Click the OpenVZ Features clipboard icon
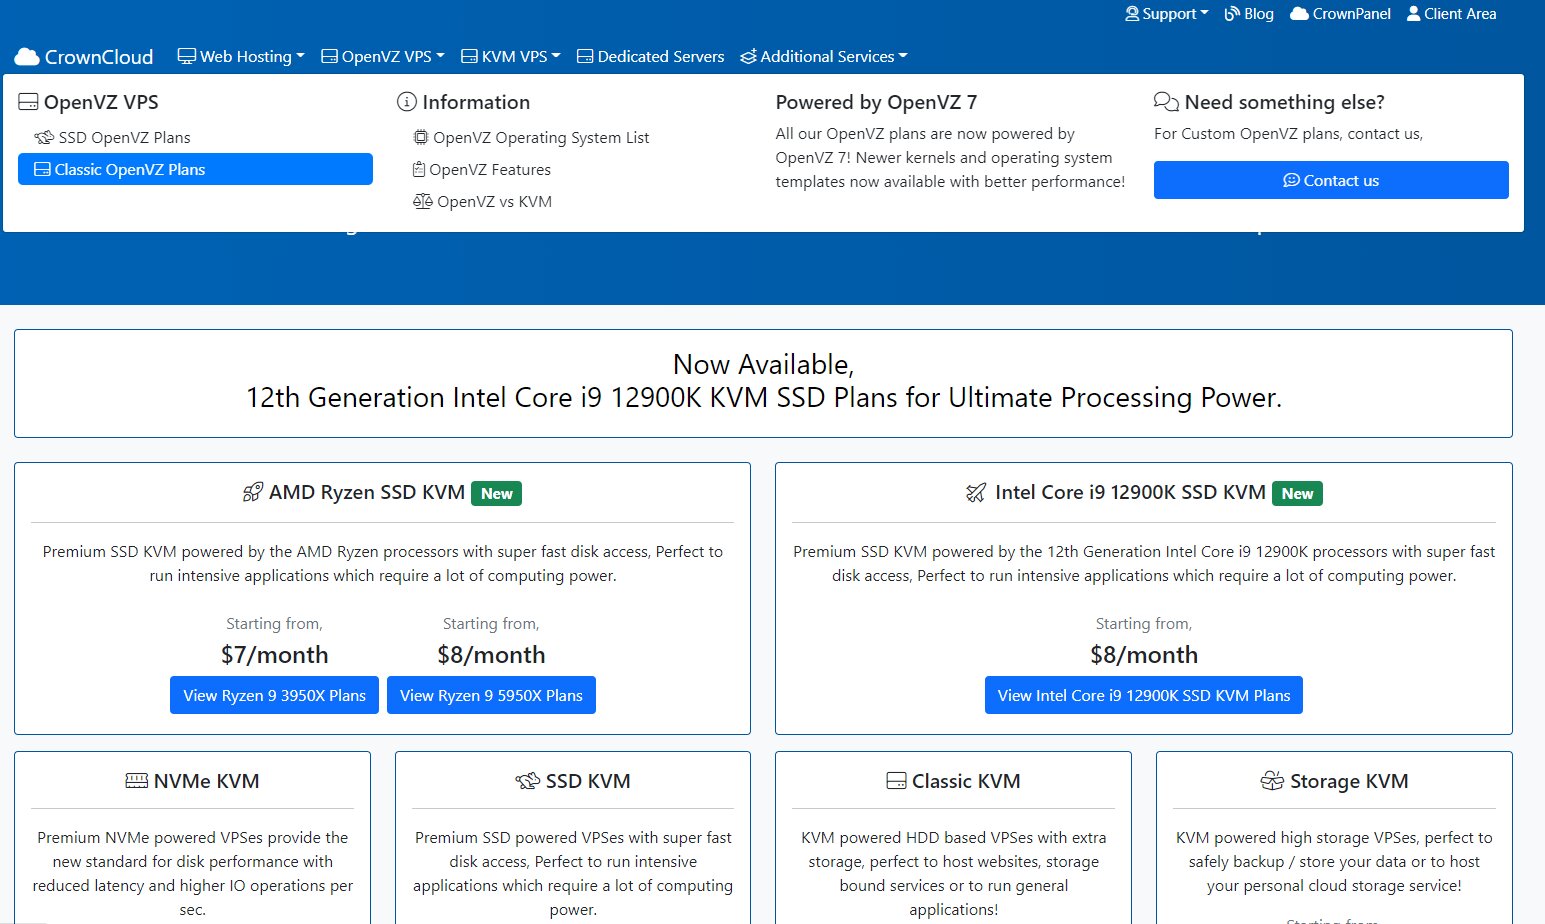The image size is (1545, 924). 419,170
